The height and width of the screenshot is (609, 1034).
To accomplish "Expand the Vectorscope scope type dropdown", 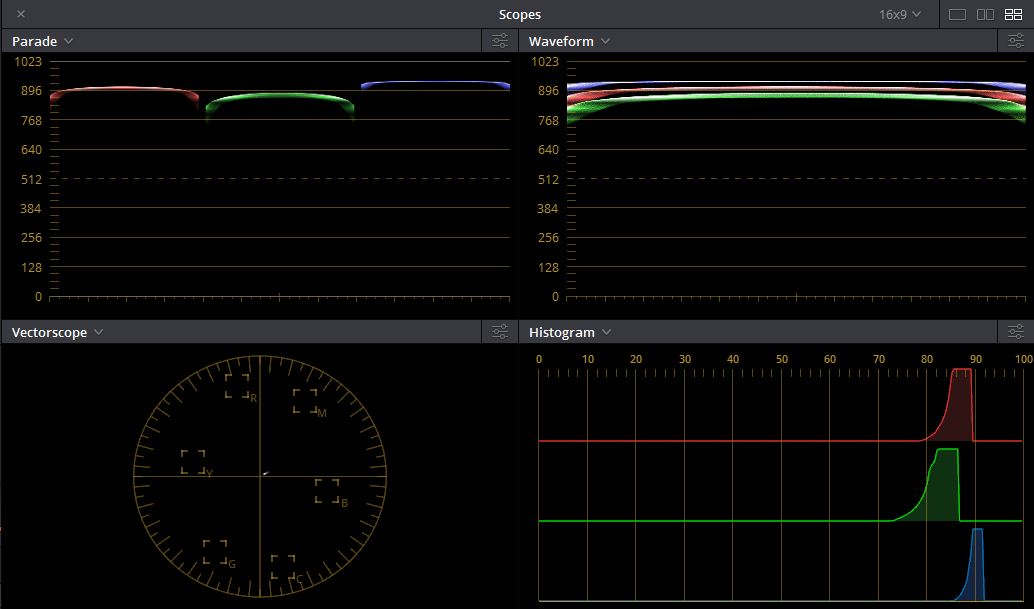I will pos(57,332).
